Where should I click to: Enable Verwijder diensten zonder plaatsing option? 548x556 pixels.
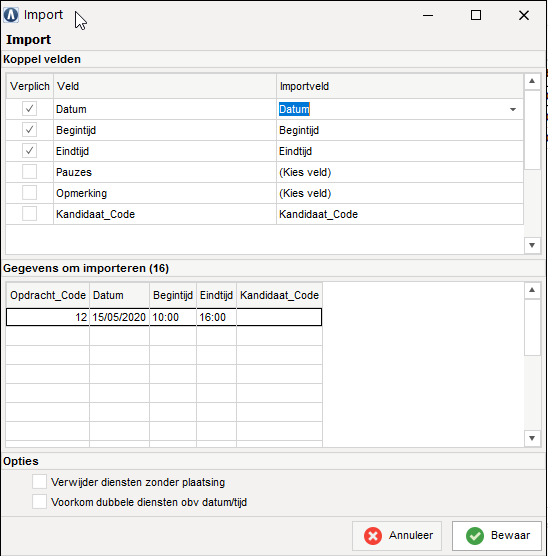(39, 482)
